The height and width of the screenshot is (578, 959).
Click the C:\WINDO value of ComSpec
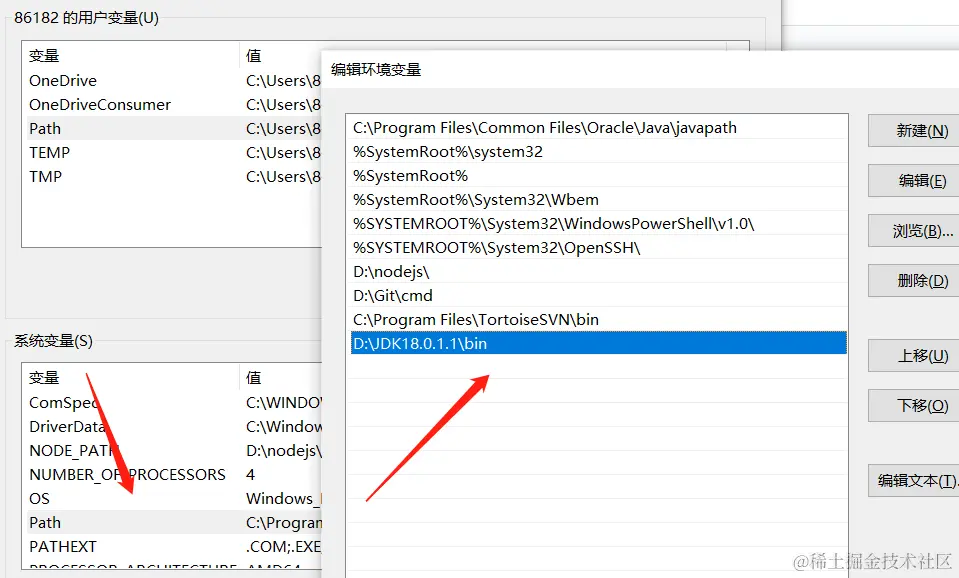click(x=284, y=402)
